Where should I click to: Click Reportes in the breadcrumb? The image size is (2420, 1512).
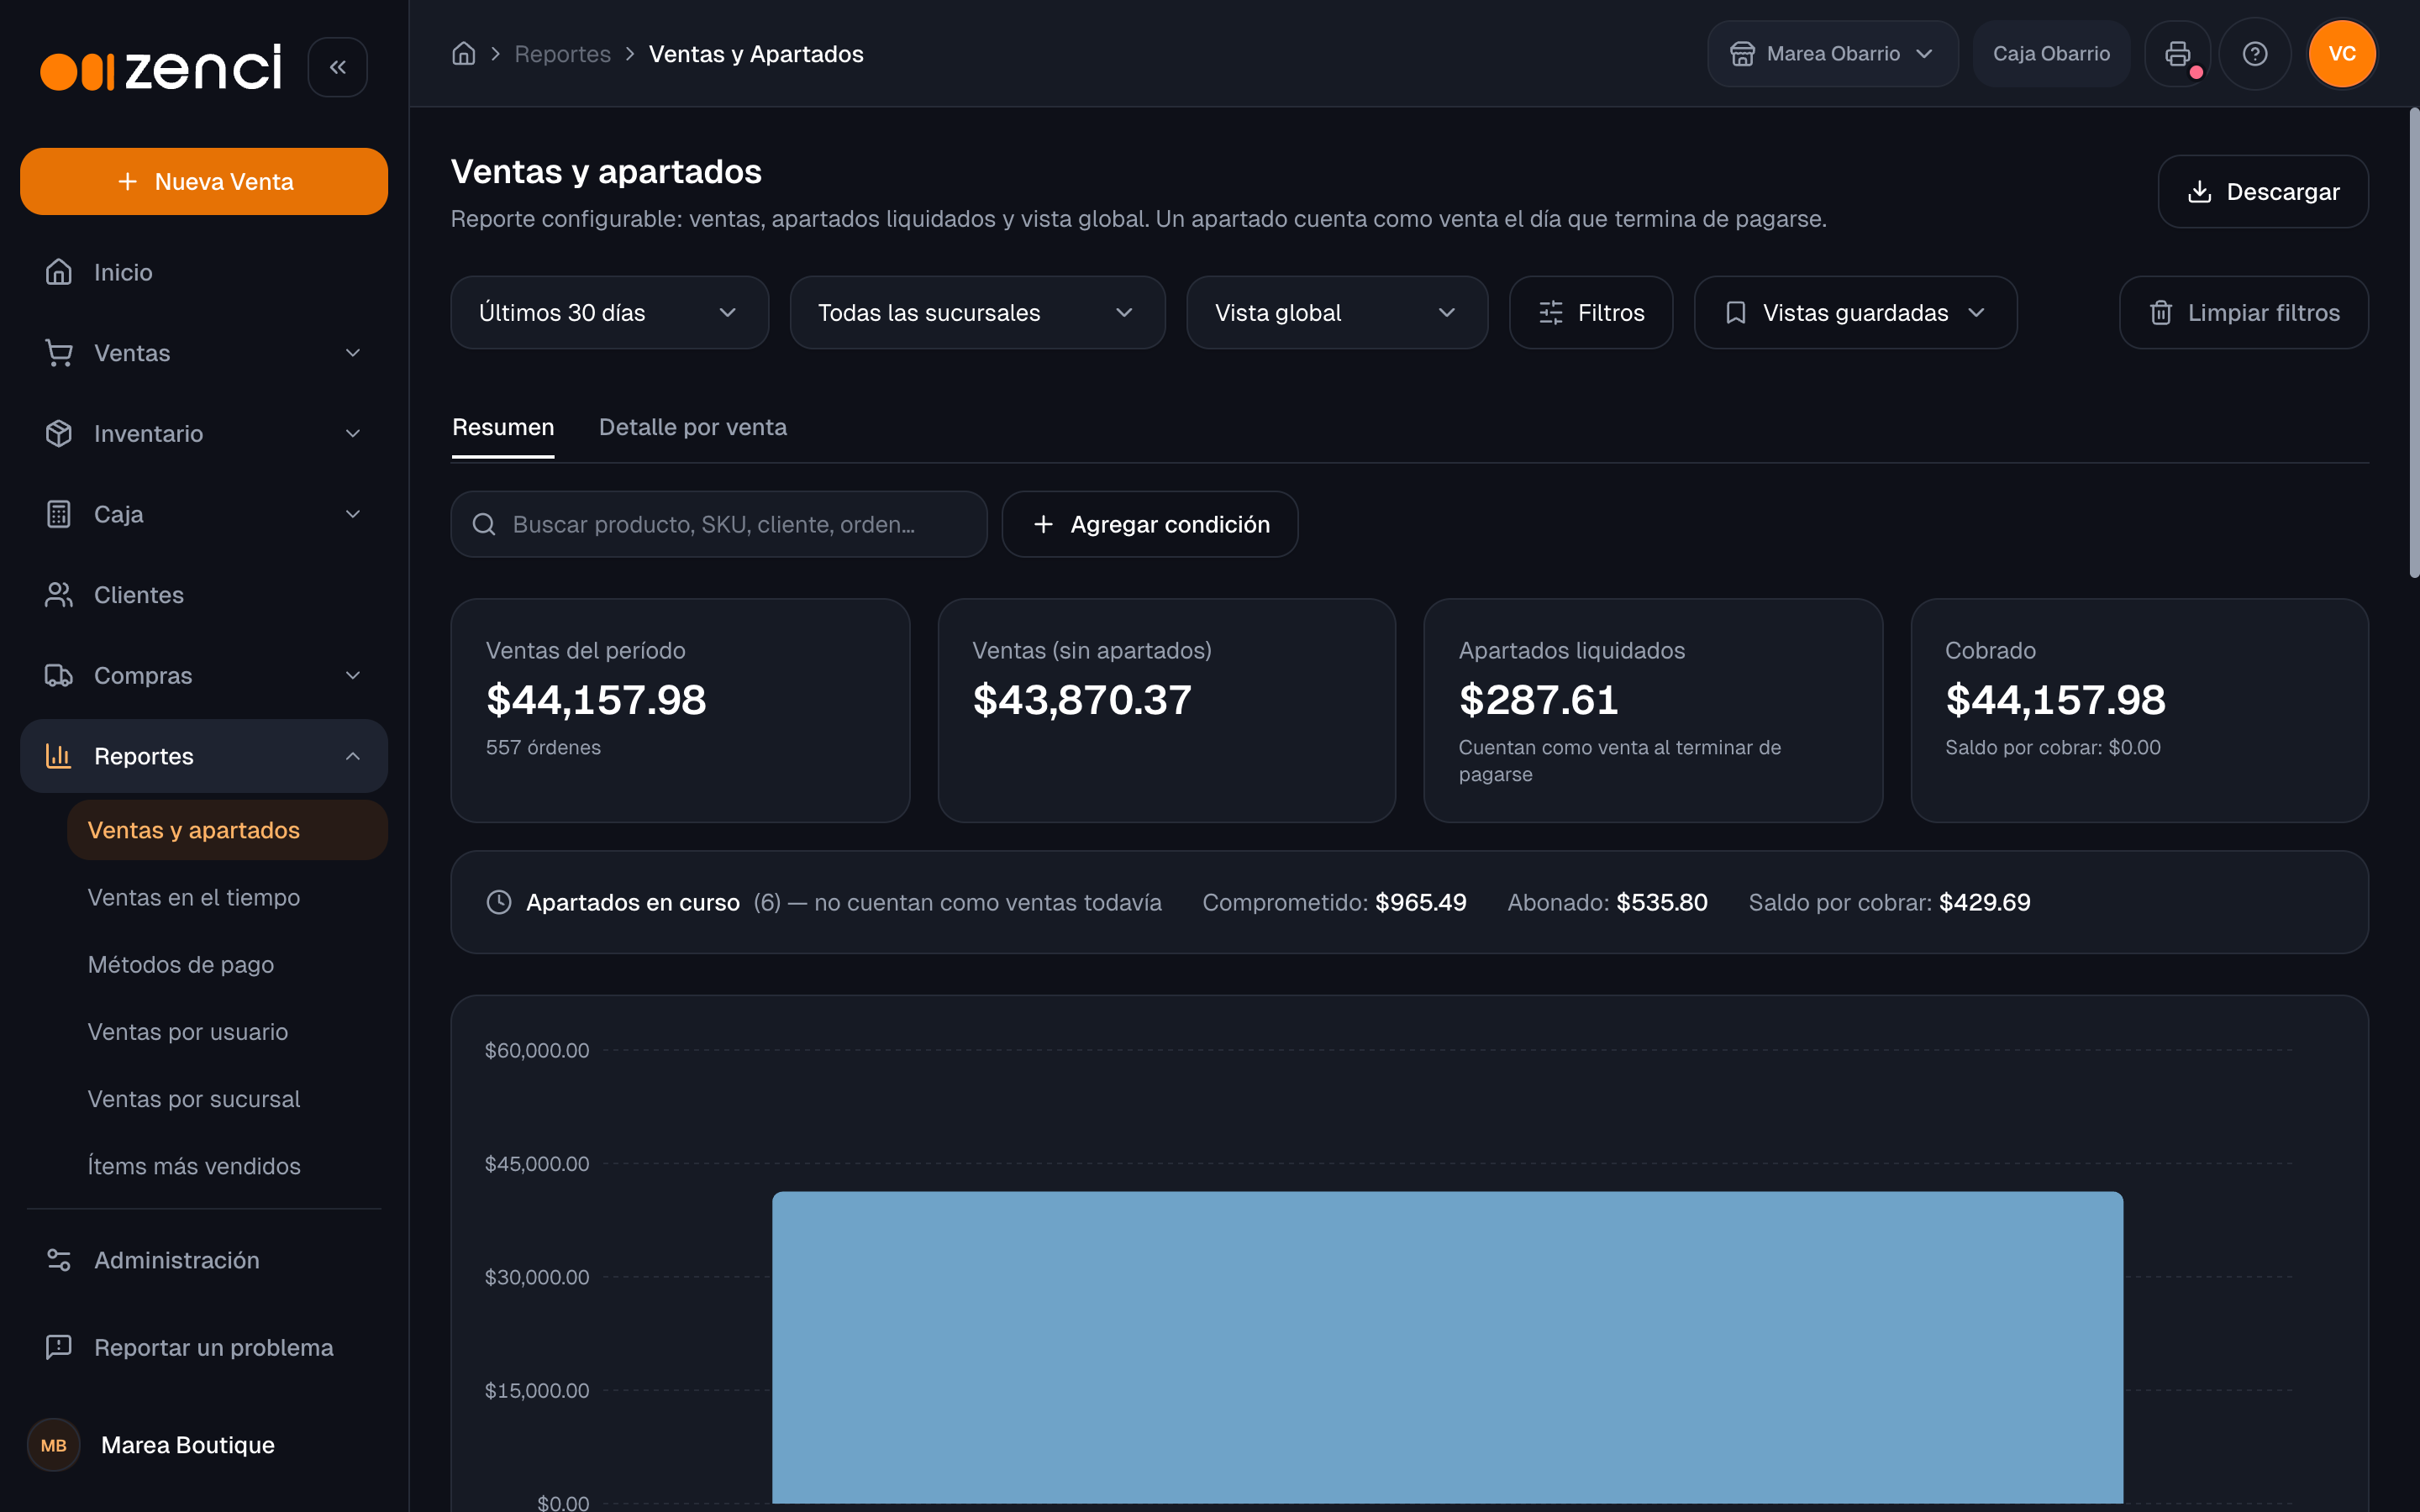(562, 54)
